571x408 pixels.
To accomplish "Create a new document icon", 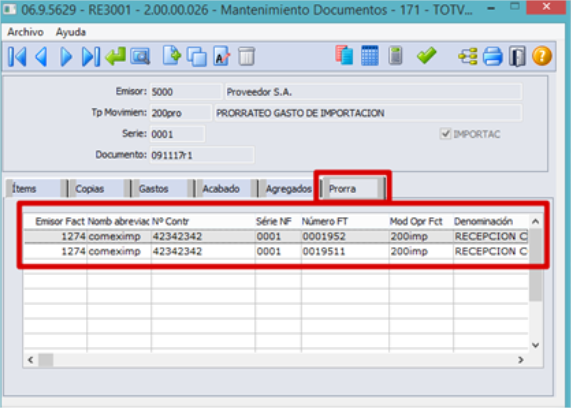I will pos(172,56).
